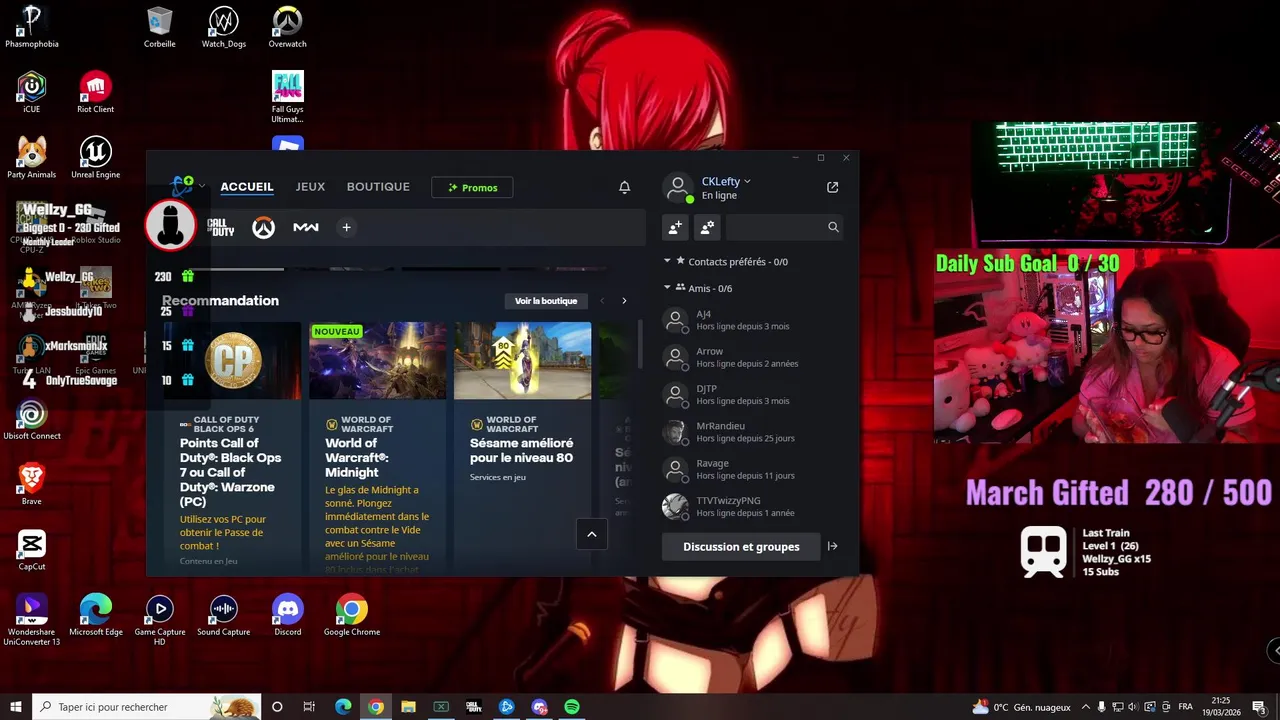Open the Google Chrome desktop shortcut
The height and width of the screenshot is (720, 1280).
352,615
